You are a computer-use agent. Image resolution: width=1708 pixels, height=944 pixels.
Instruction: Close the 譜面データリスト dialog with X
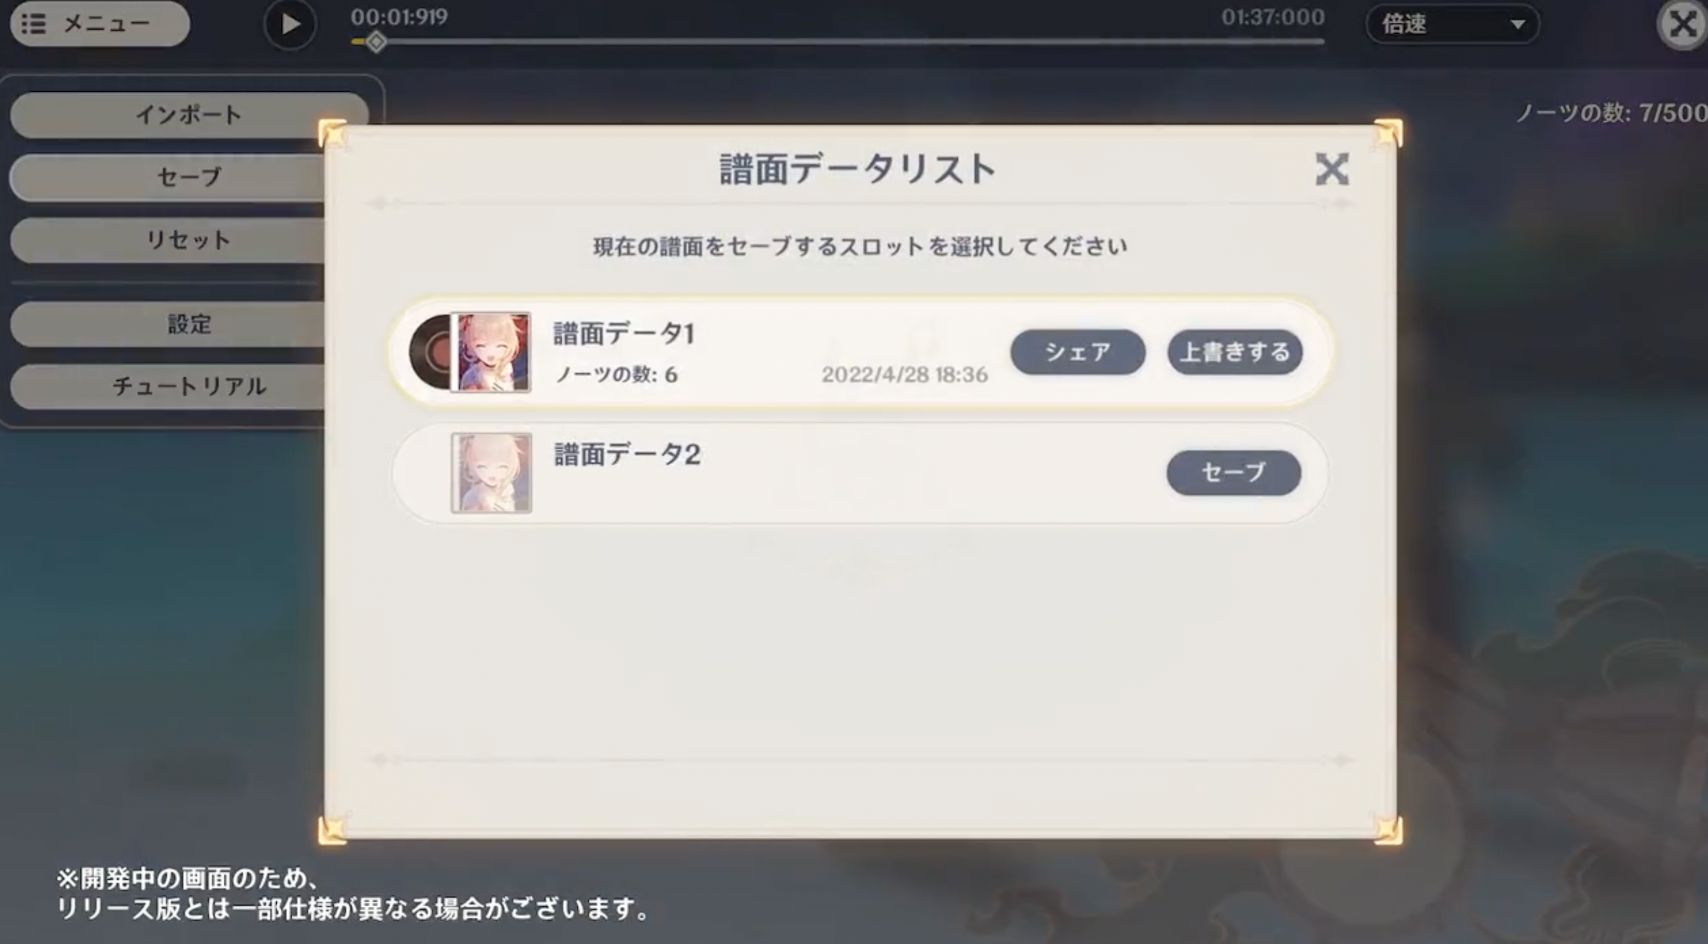click(1332, 169)
